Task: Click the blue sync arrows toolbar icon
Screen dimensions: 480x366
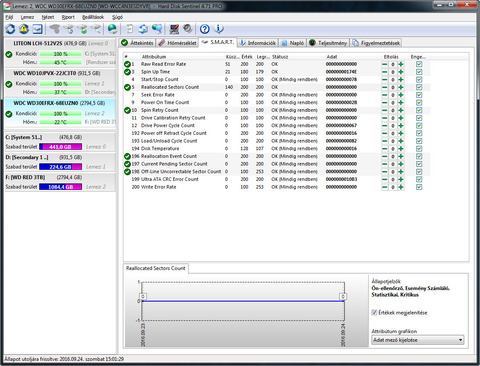Action: coord(143,29)
